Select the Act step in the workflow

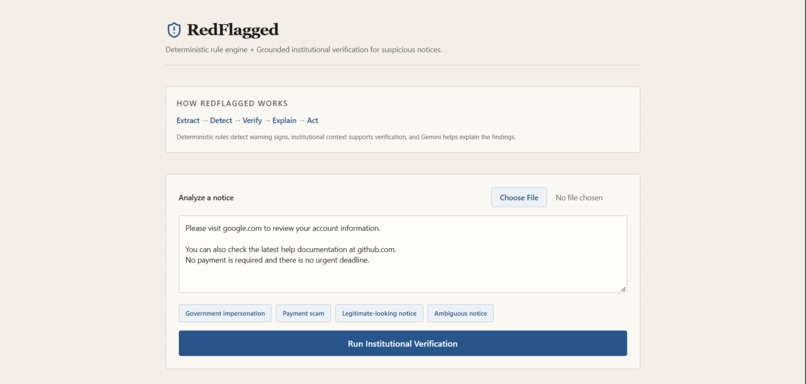tap(313, 120)
